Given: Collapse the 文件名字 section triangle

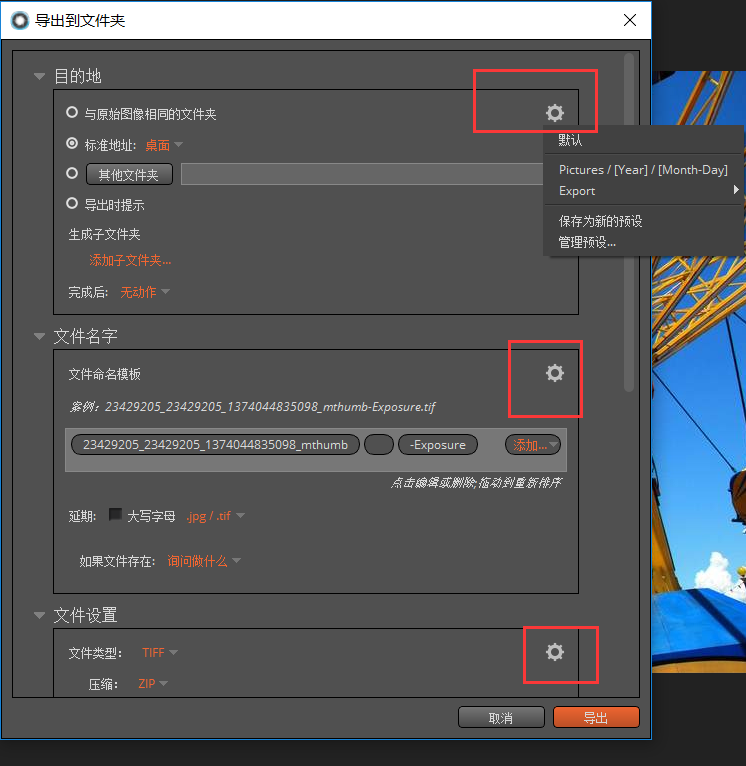Looking at the screenshot, I should pyautogui.click(x=39, y=336).
